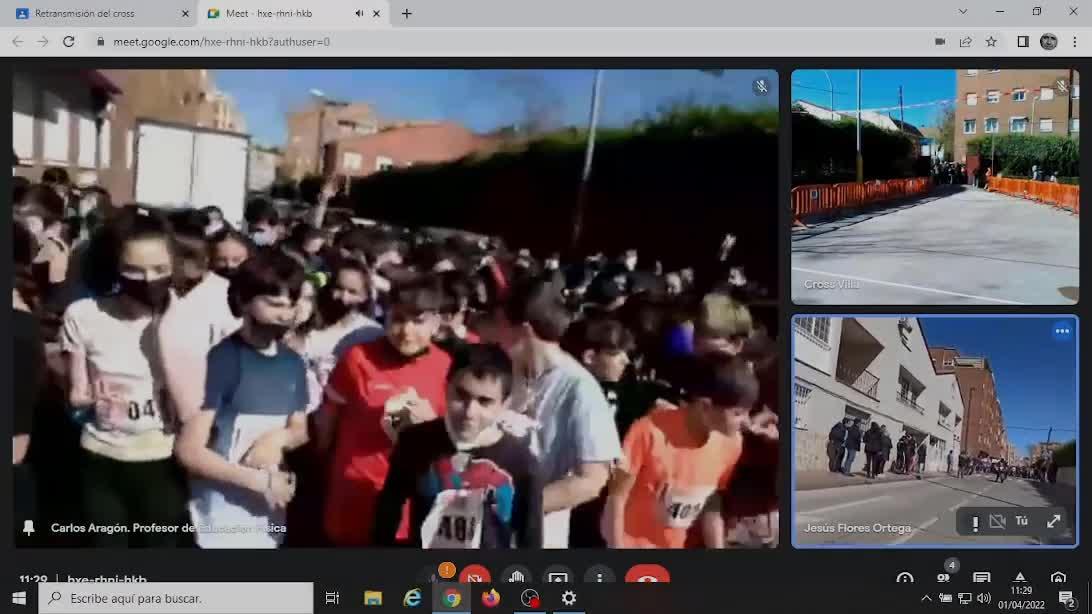Open the meeting details panel

click(905, 577)
